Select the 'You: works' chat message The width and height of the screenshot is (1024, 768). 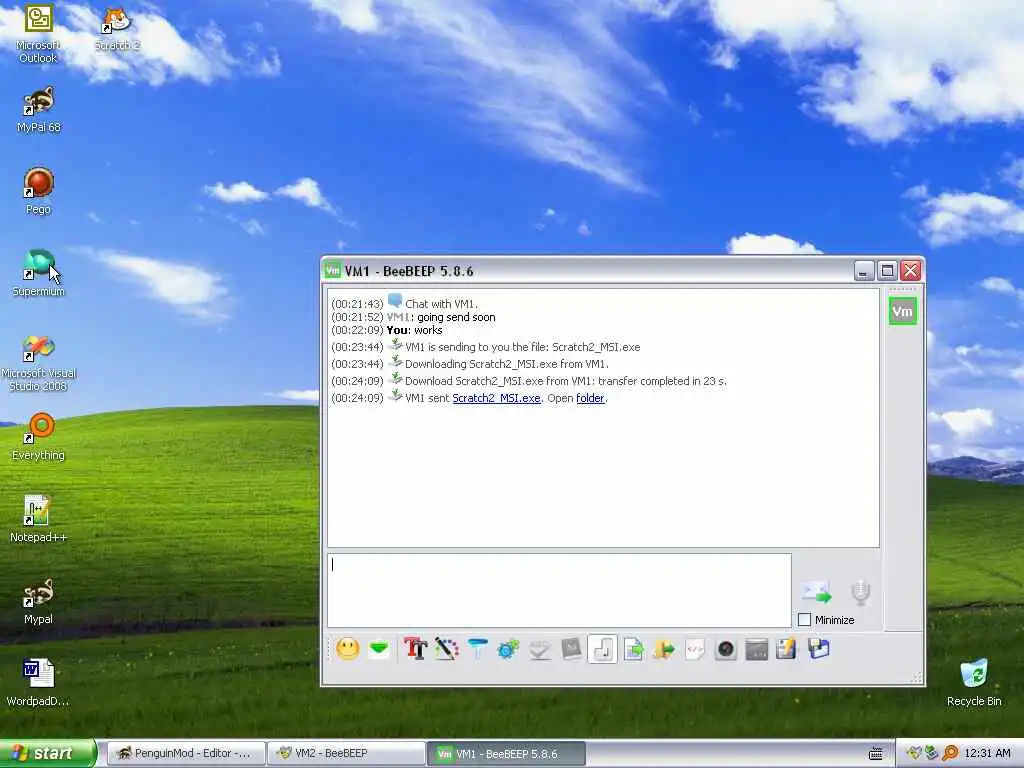387,330
